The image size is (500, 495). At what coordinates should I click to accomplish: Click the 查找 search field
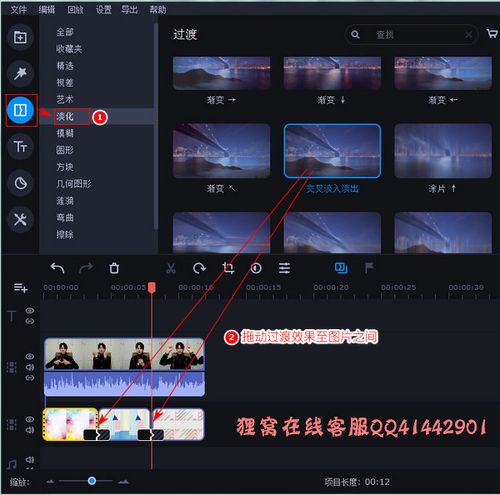pos(412,34)
